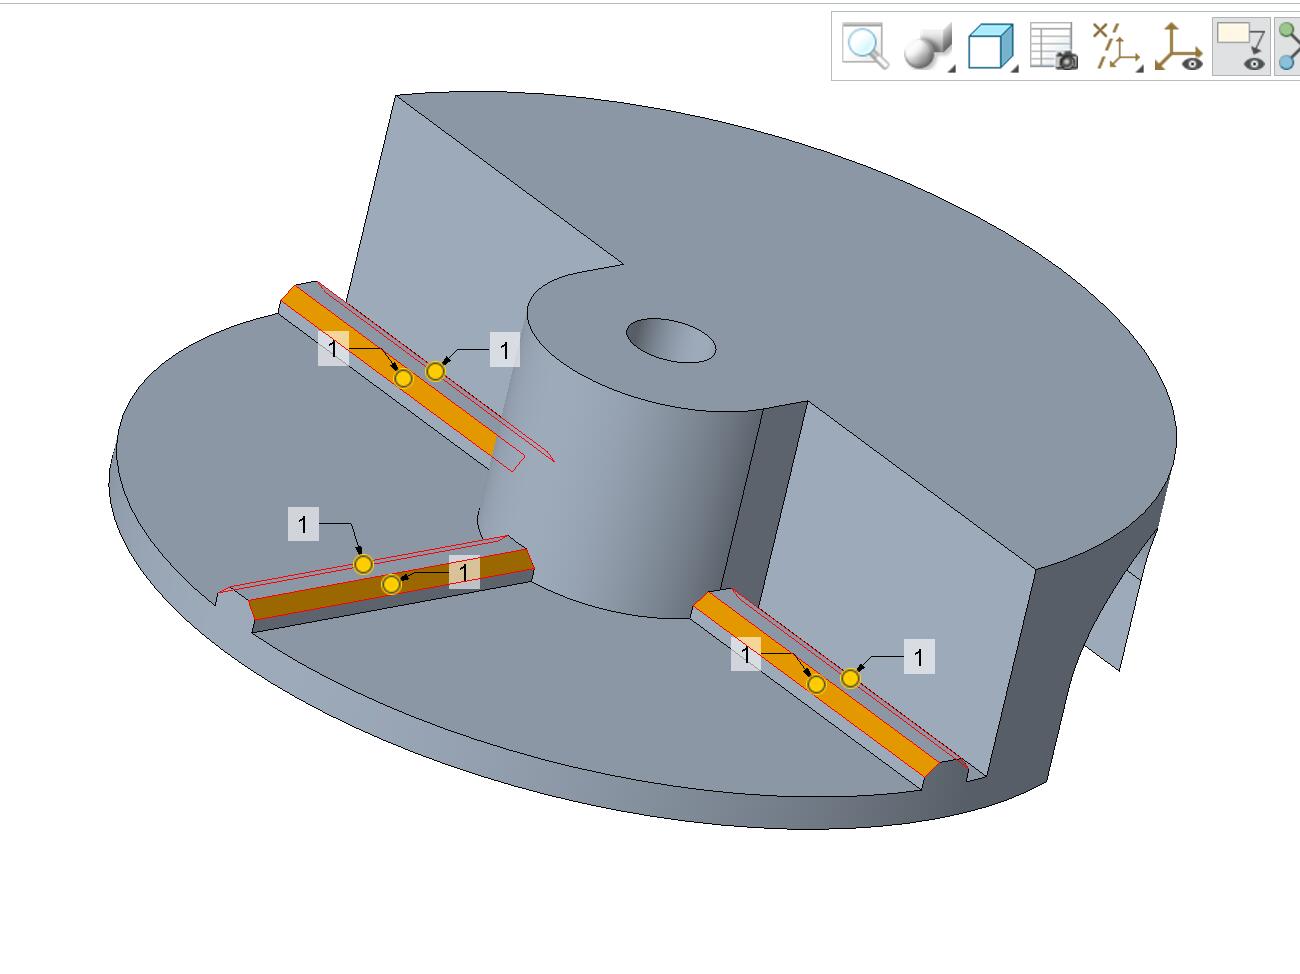Select the lower-left slot's upper yellow marker

(x=363, y=564)
